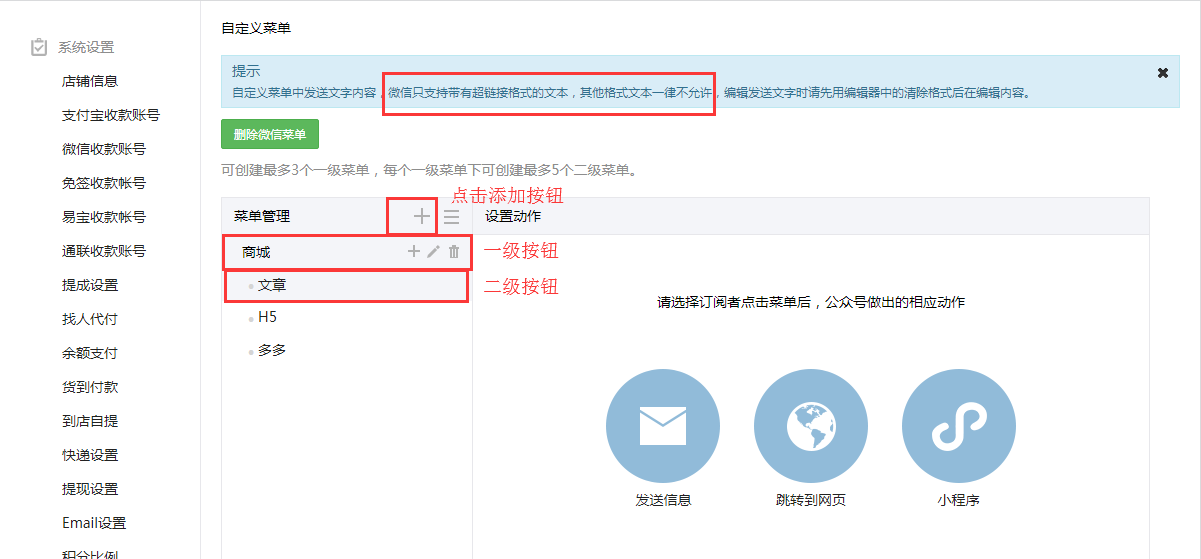The image size is (1201, 559).
Task: Select the 发送信息 envelope icon
Action: [x=662, y=426]
